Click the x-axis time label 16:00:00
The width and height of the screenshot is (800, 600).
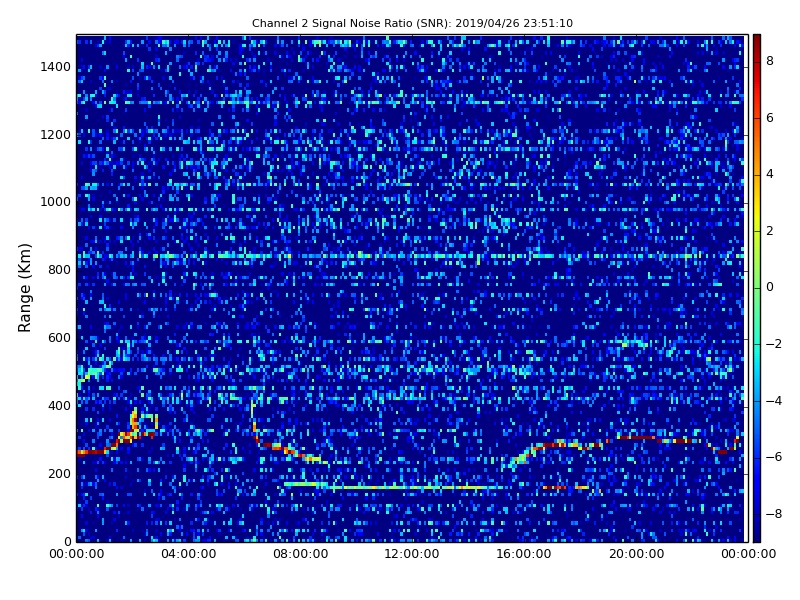pyautogui.click(x=524, y=554)
